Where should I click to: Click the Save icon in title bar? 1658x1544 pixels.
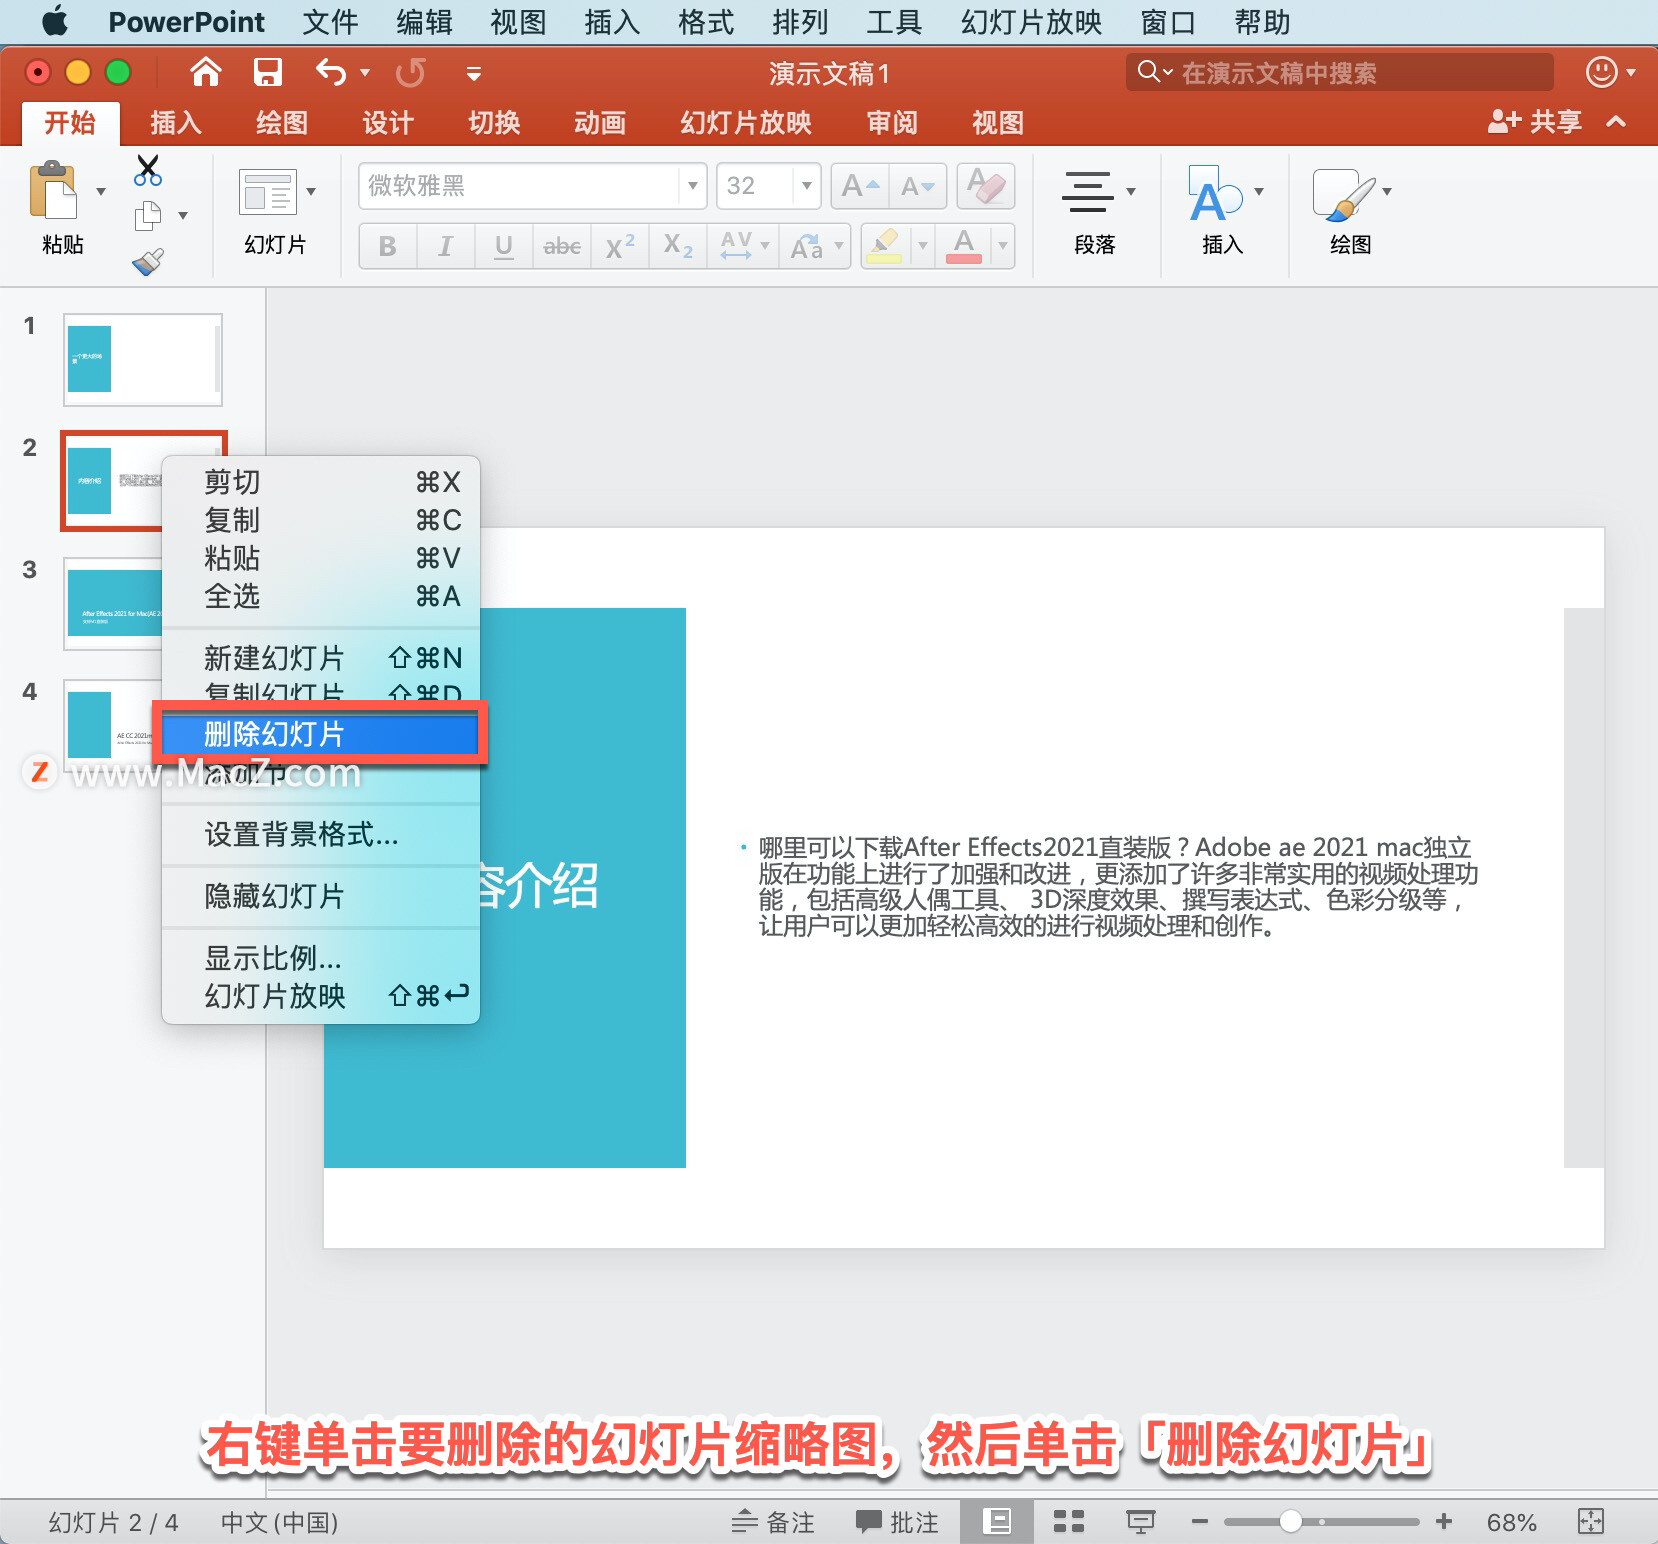pyautogui.click(x=267, y=72)
